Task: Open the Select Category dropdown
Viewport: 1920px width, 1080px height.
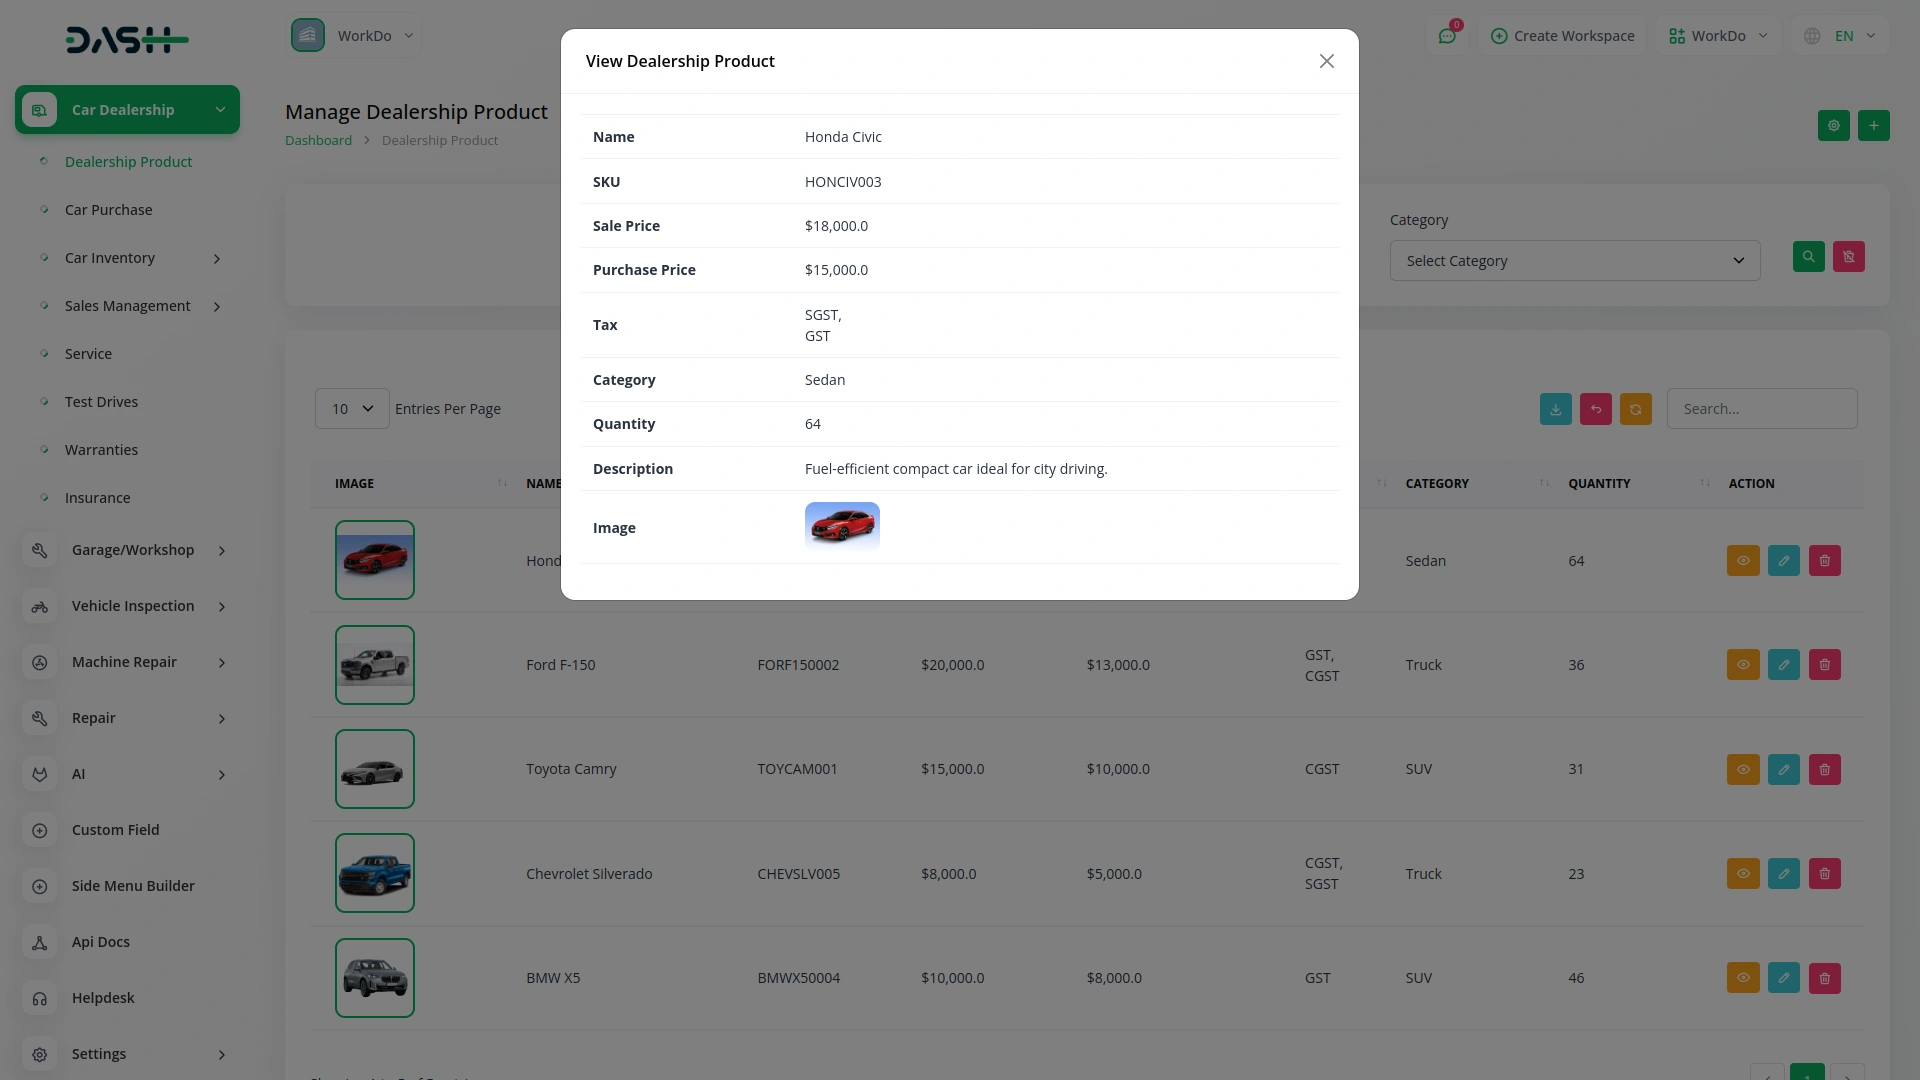Action: [x=1574, y=261]
